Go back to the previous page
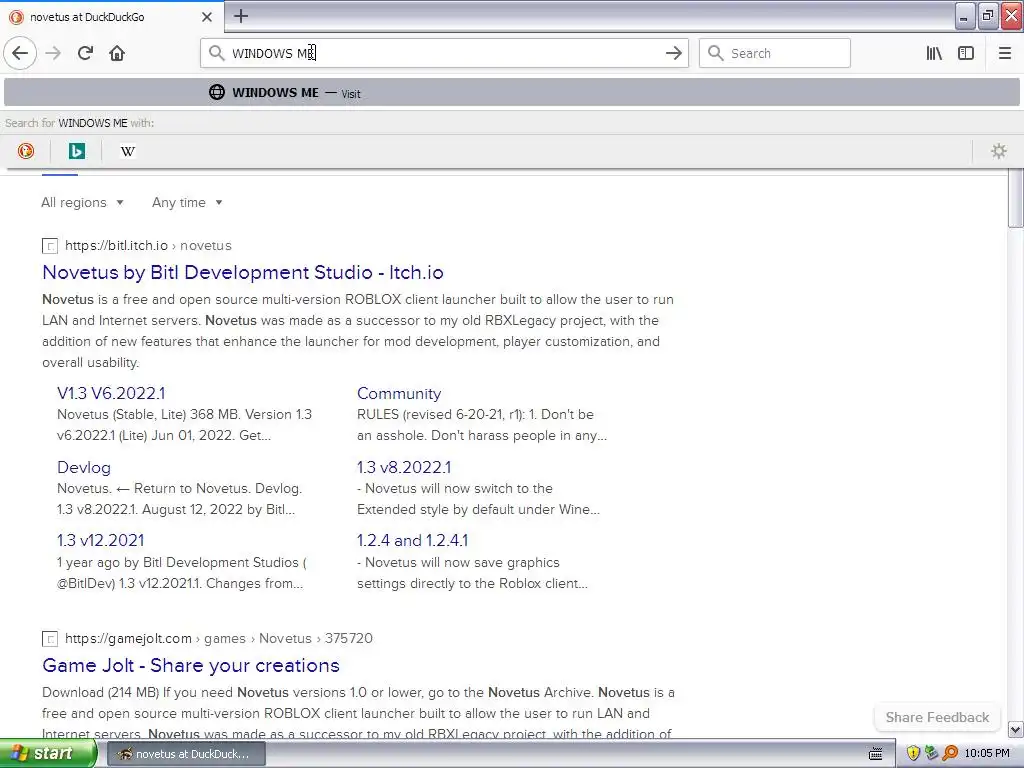Viewport: 1024px width, 768px height. point(20,53)
